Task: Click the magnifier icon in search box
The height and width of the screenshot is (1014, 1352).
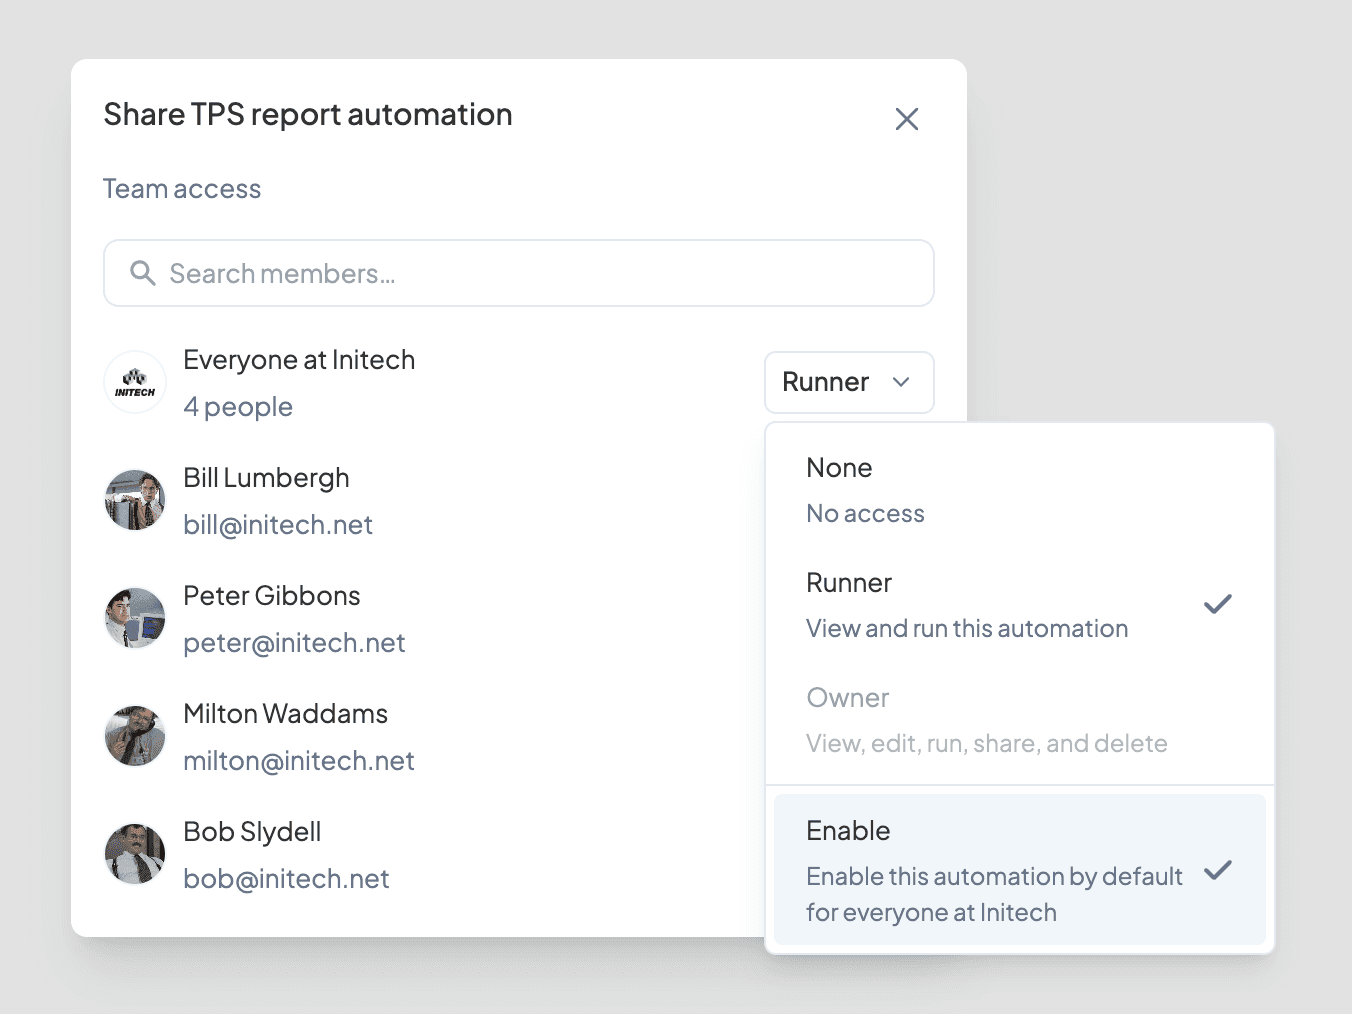Action: coord(143,273)
